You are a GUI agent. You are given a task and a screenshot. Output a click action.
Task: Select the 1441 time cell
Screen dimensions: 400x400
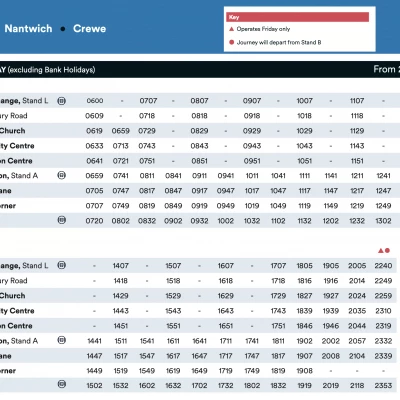click(94, 341)
